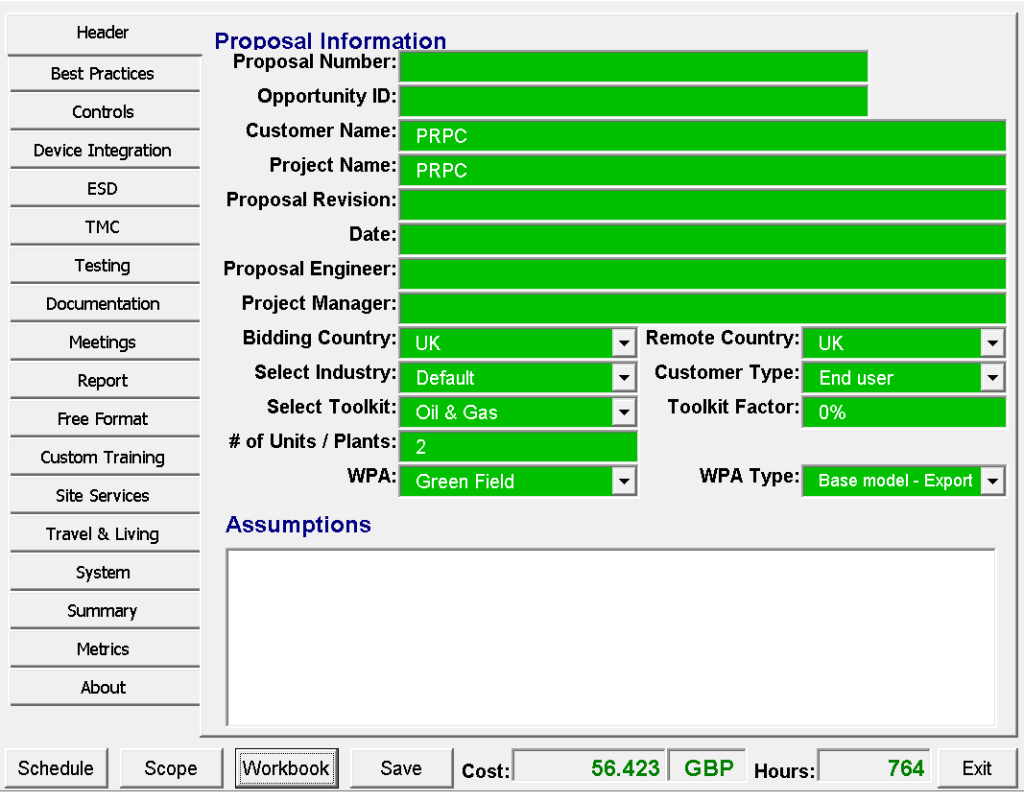Click the Schedule button
The height and width of the screenshot is (801, 1024).
[x=56, y=768]
